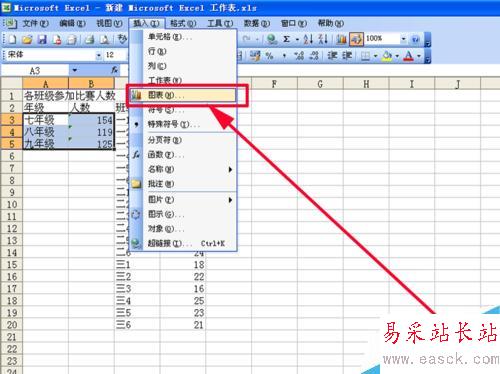Open the 格式 (Format) menu
The image size is (500, 374).
183,23
